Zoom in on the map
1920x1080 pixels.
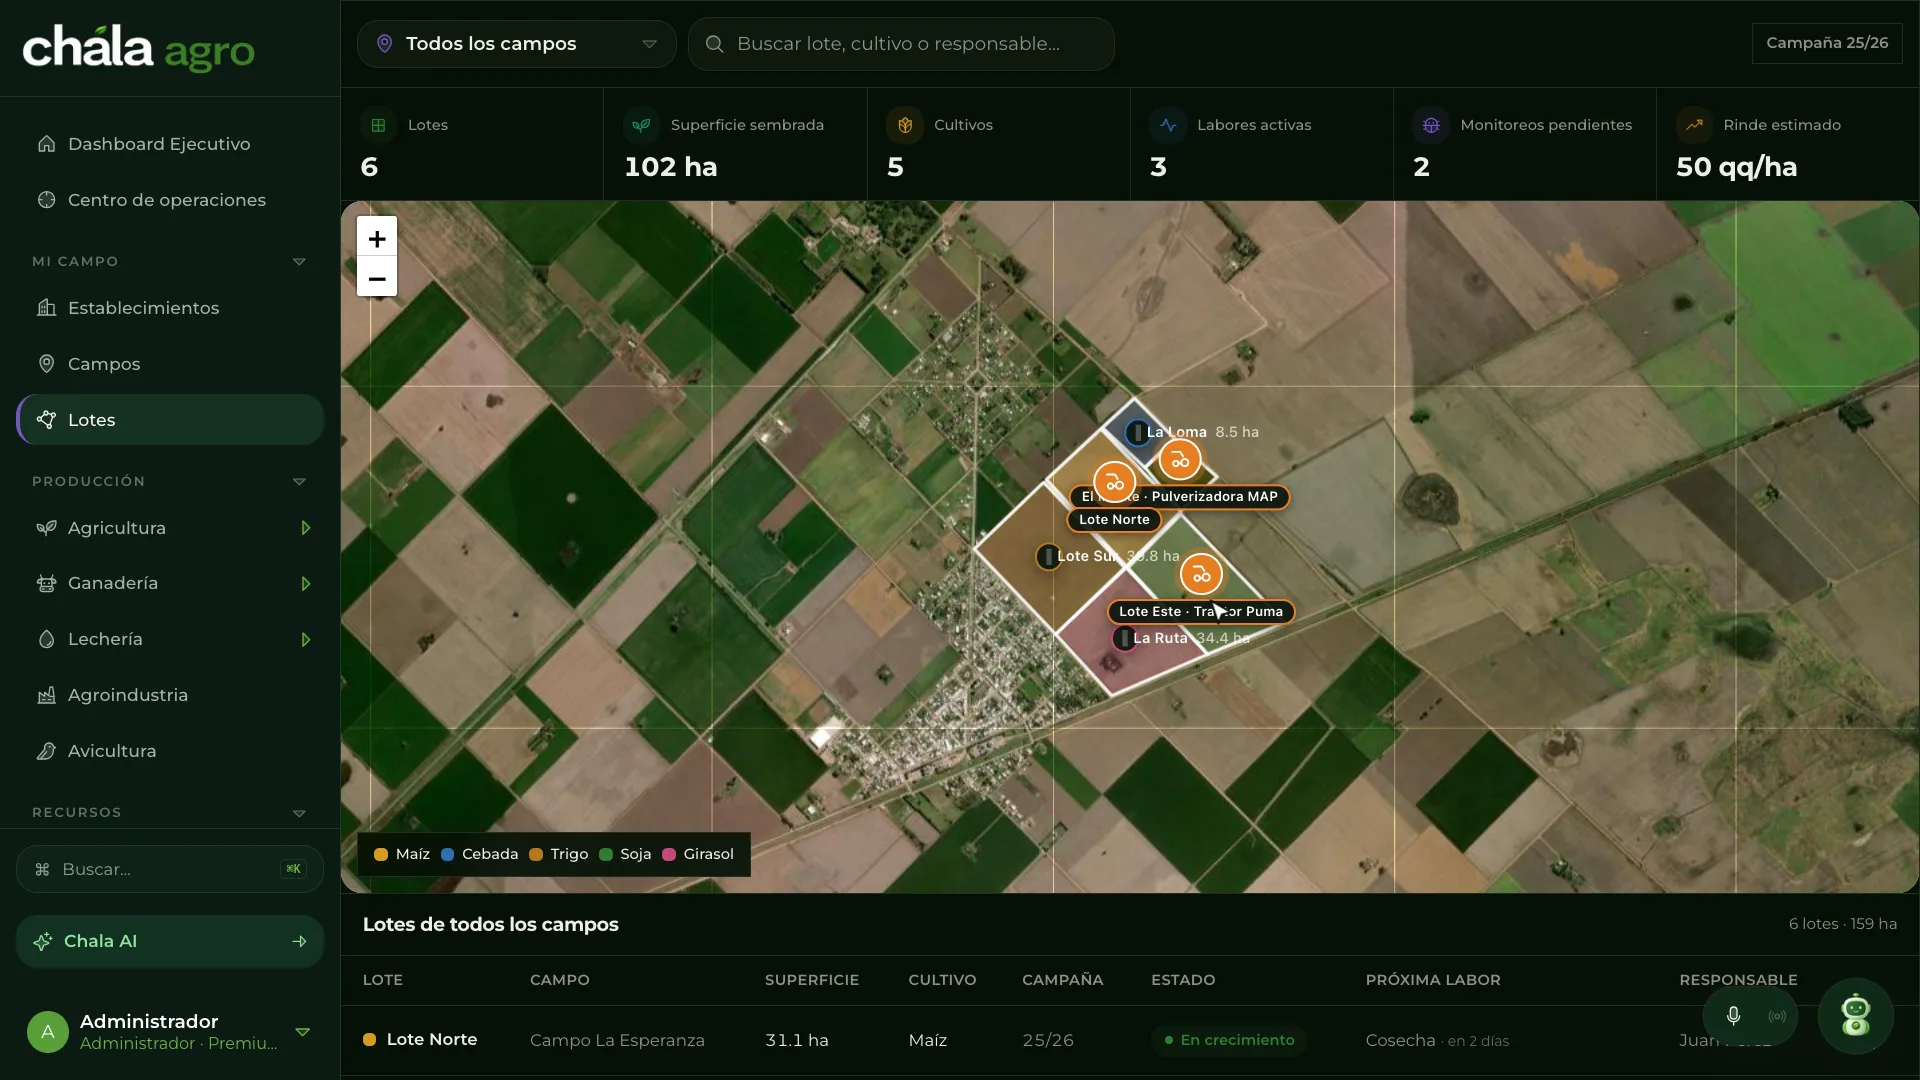[377, 238]
